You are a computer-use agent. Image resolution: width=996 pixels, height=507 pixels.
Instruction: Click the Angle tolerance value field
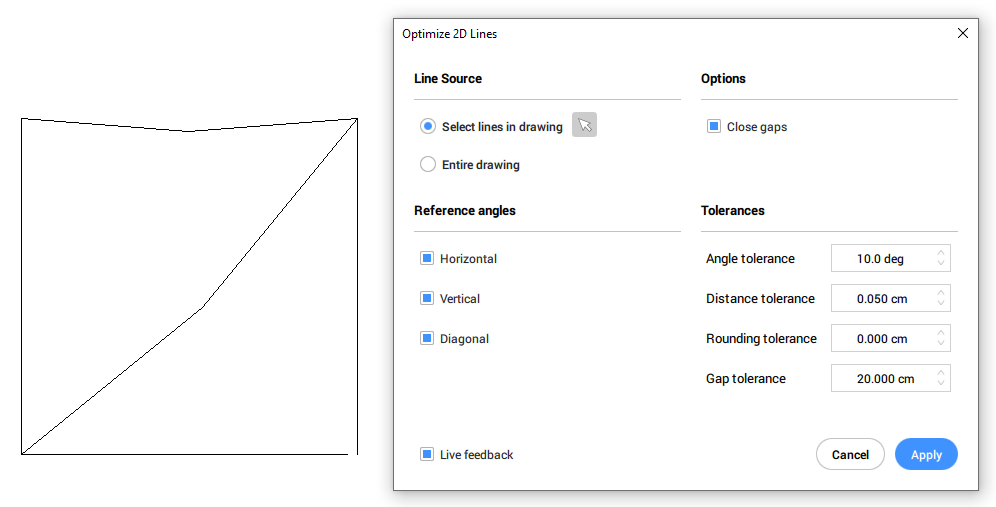[880, 259]
